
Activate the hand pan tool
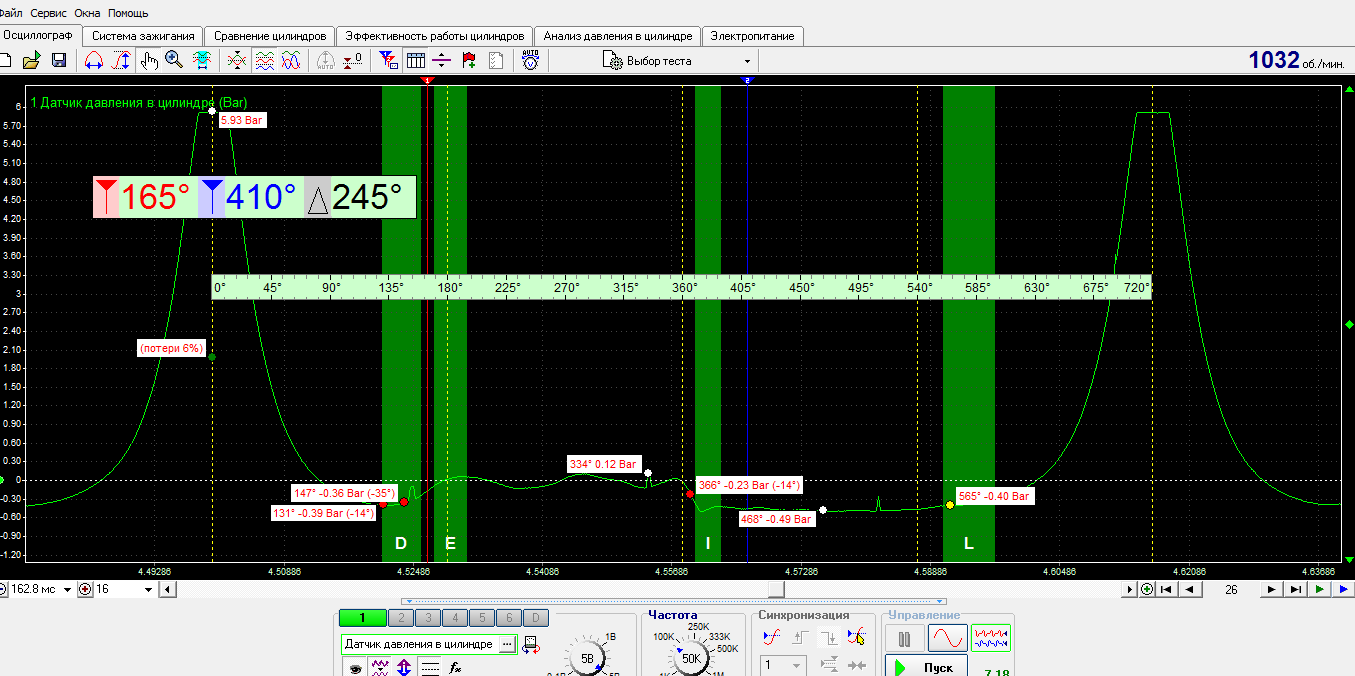[x=149, y=60]
